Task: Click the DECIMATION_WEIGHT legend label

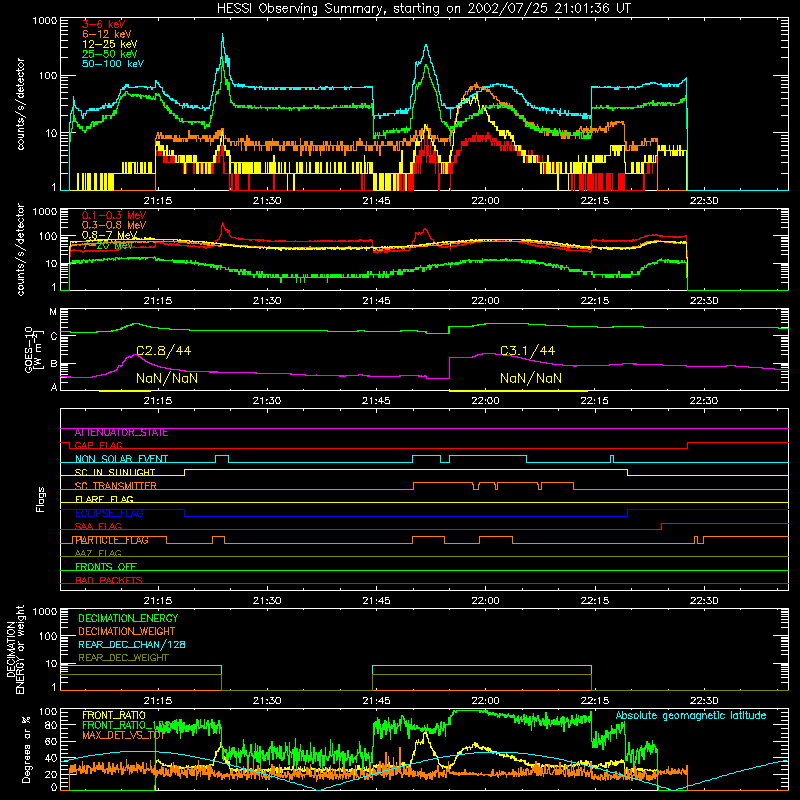Action: click(127, 632)
